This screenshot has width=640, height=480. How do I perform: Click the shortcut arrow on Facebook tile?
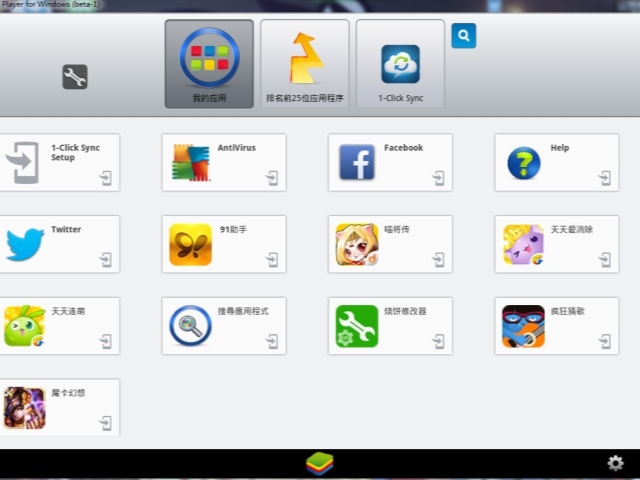pos(438,178)
